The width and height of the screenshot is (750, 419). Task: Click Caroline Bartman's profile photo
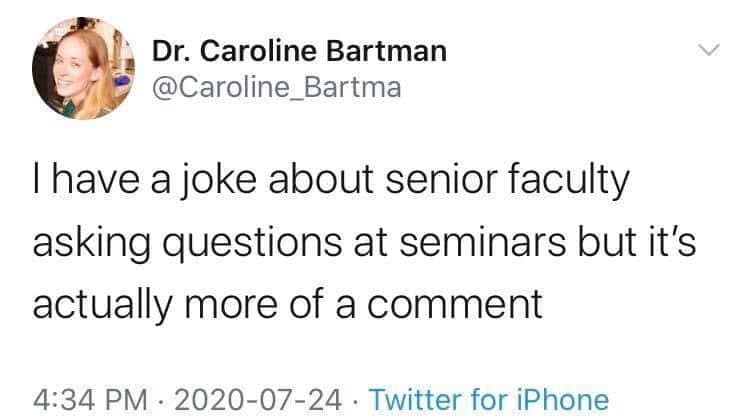tap(78, 68)
